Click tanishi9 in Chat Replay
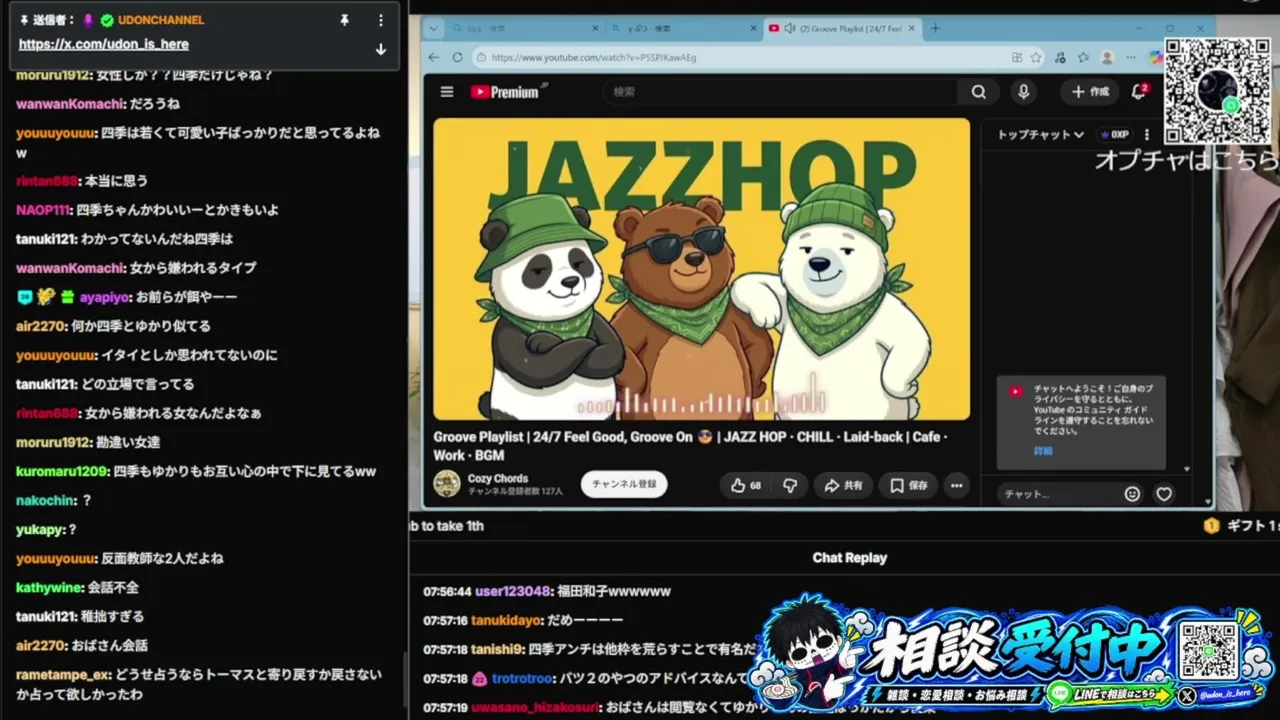Image resolution: width=1280 pixels, height=720 pixels. coord(497,649)
